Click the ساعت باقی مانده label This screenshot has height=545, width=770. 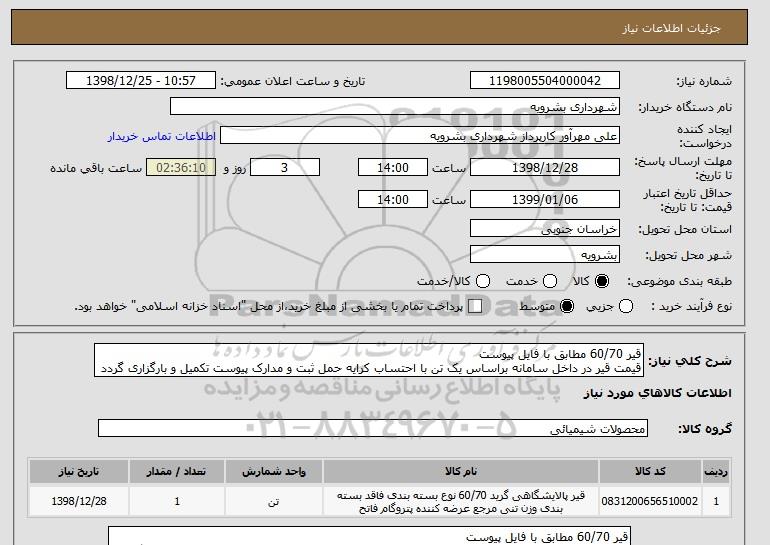coord(96,168)
